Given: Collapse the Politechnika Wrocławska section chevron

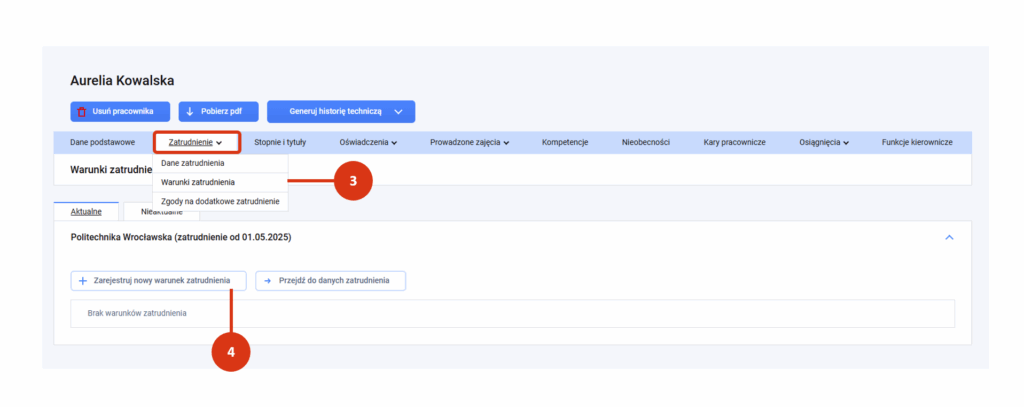Looking at the screenshot, I should [x=950, y=238].
